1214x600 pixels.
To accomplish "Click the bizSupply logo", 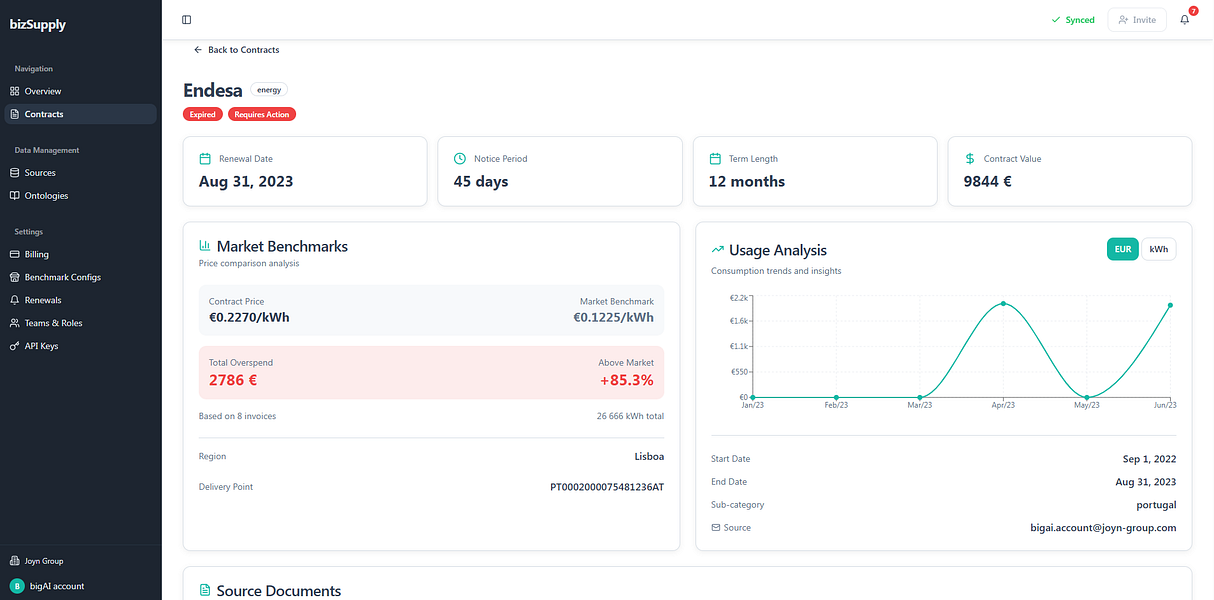I will click(38, 24).
